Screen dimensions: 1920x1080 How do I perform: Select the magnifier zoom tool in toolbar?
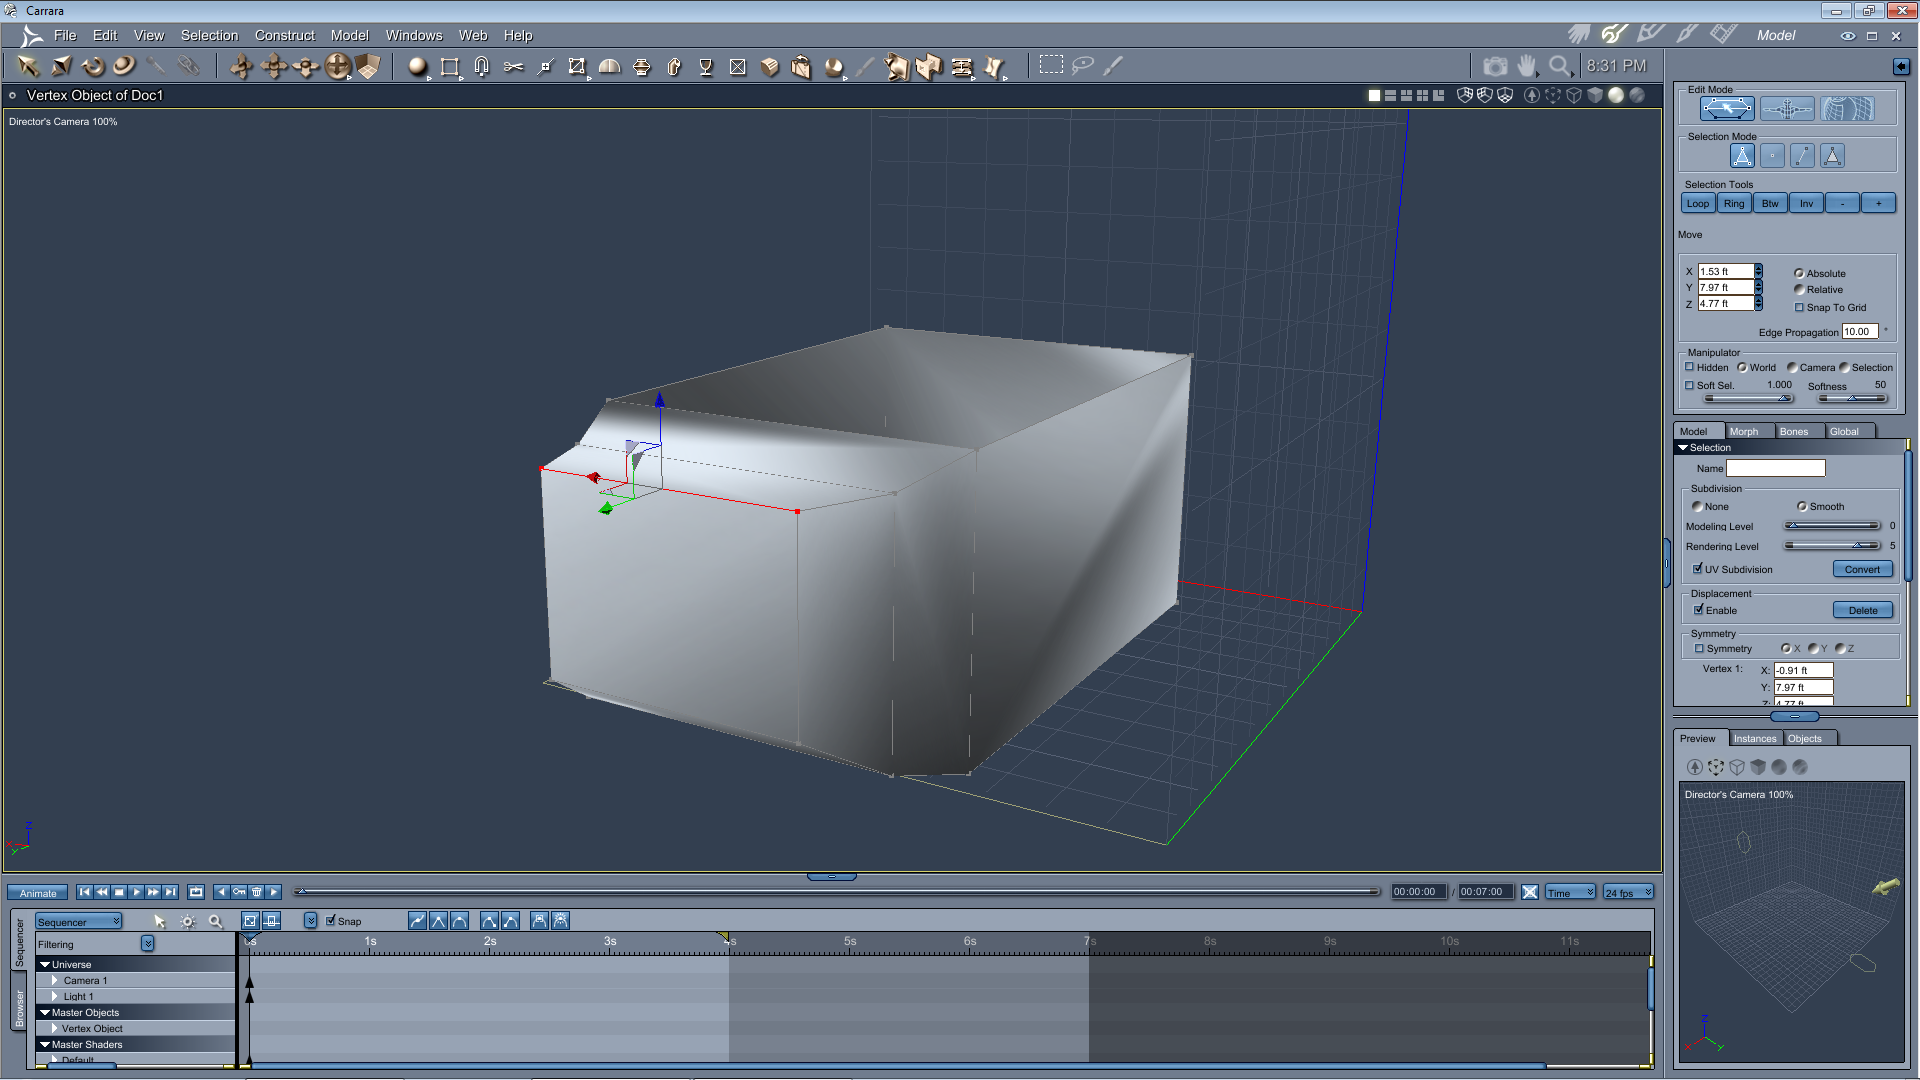coord(1558,66)
